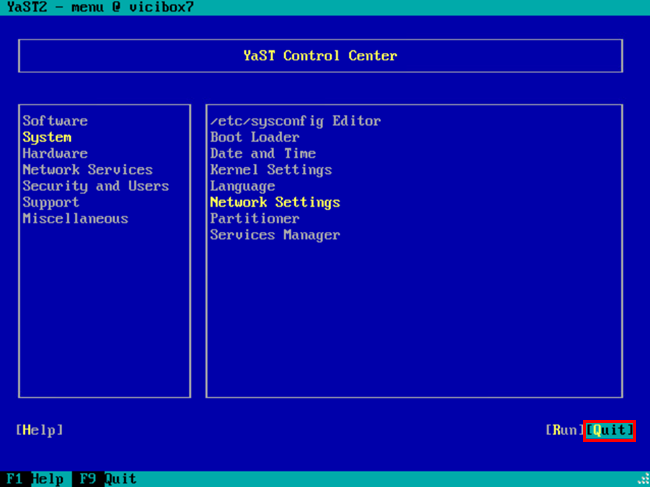This screenshot has height=487, width=650.
Task: Choose the Network Services category
Action: [x=87, y=170]
